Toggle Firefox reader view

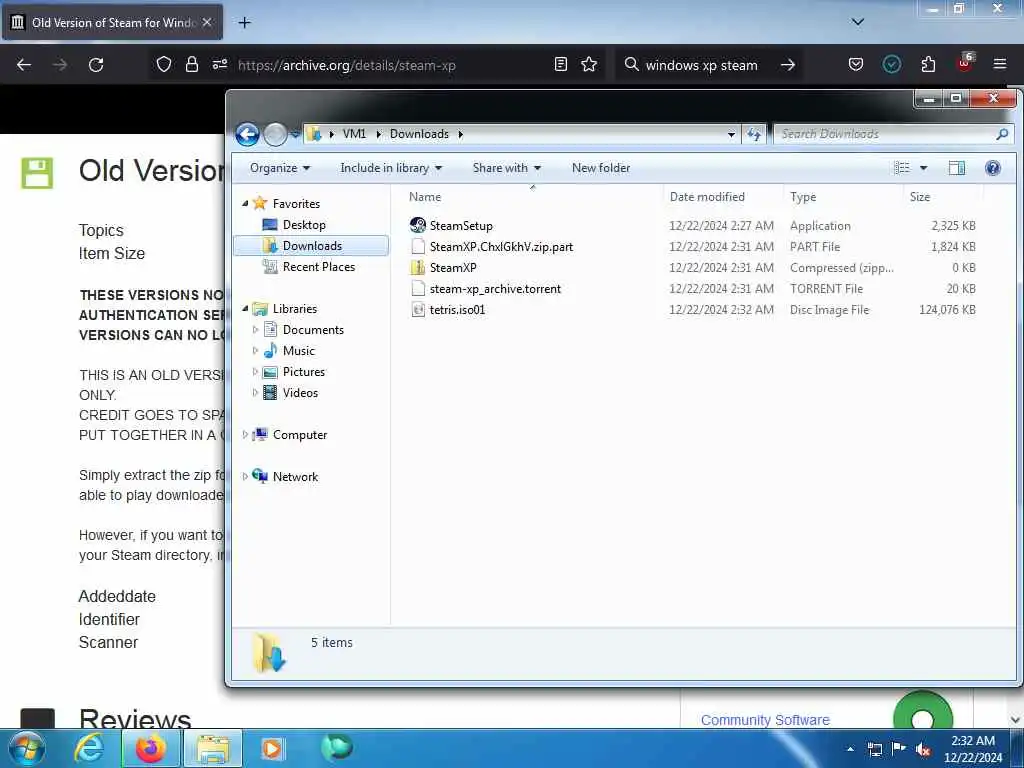click(x=560, y=64)
